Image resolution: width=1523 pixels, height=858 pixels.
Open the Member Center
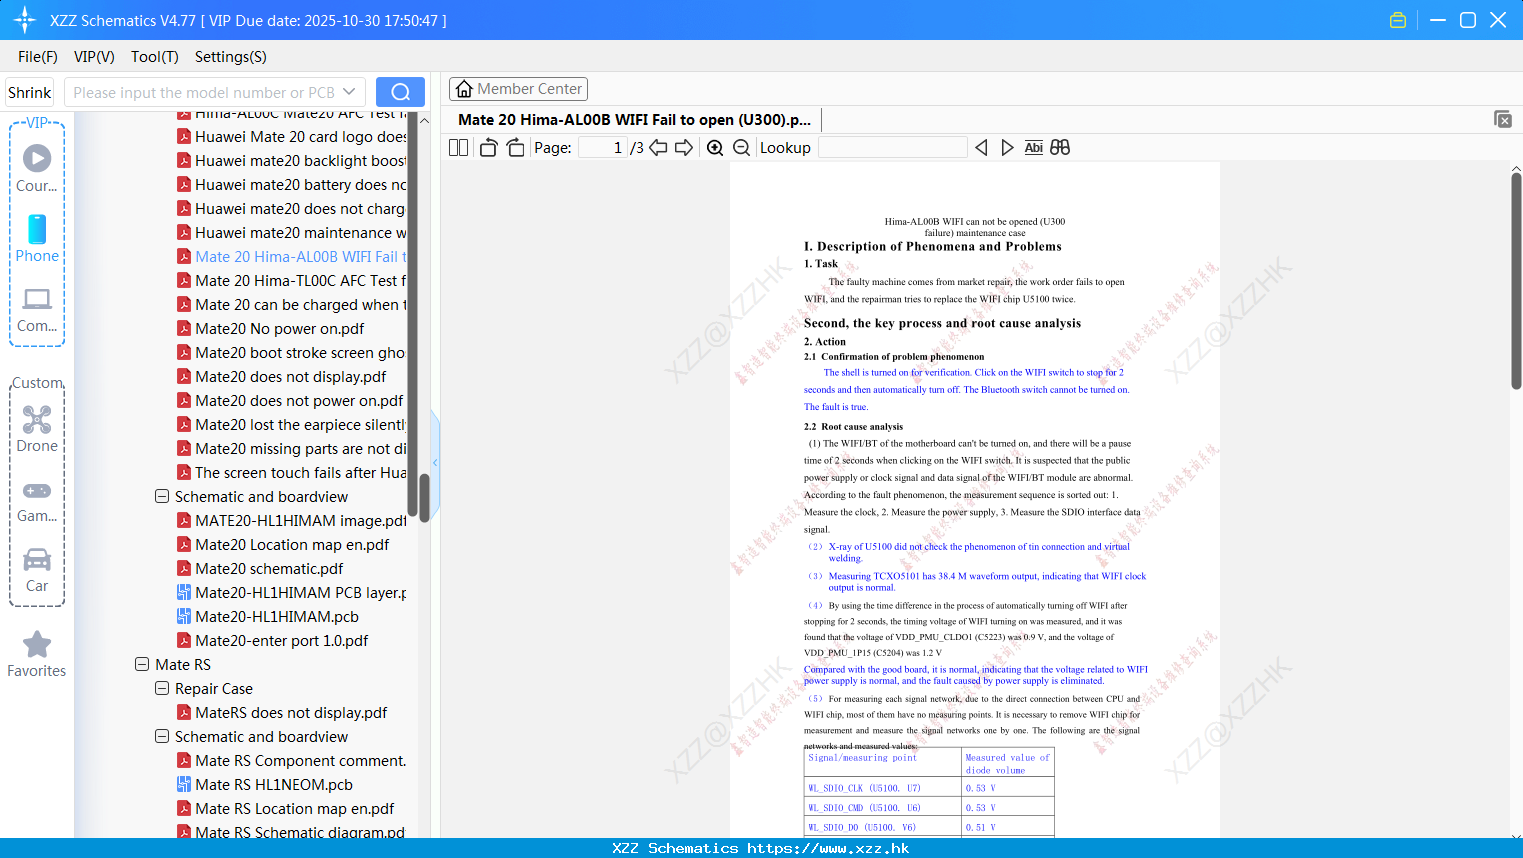click(x=518, y=89)
